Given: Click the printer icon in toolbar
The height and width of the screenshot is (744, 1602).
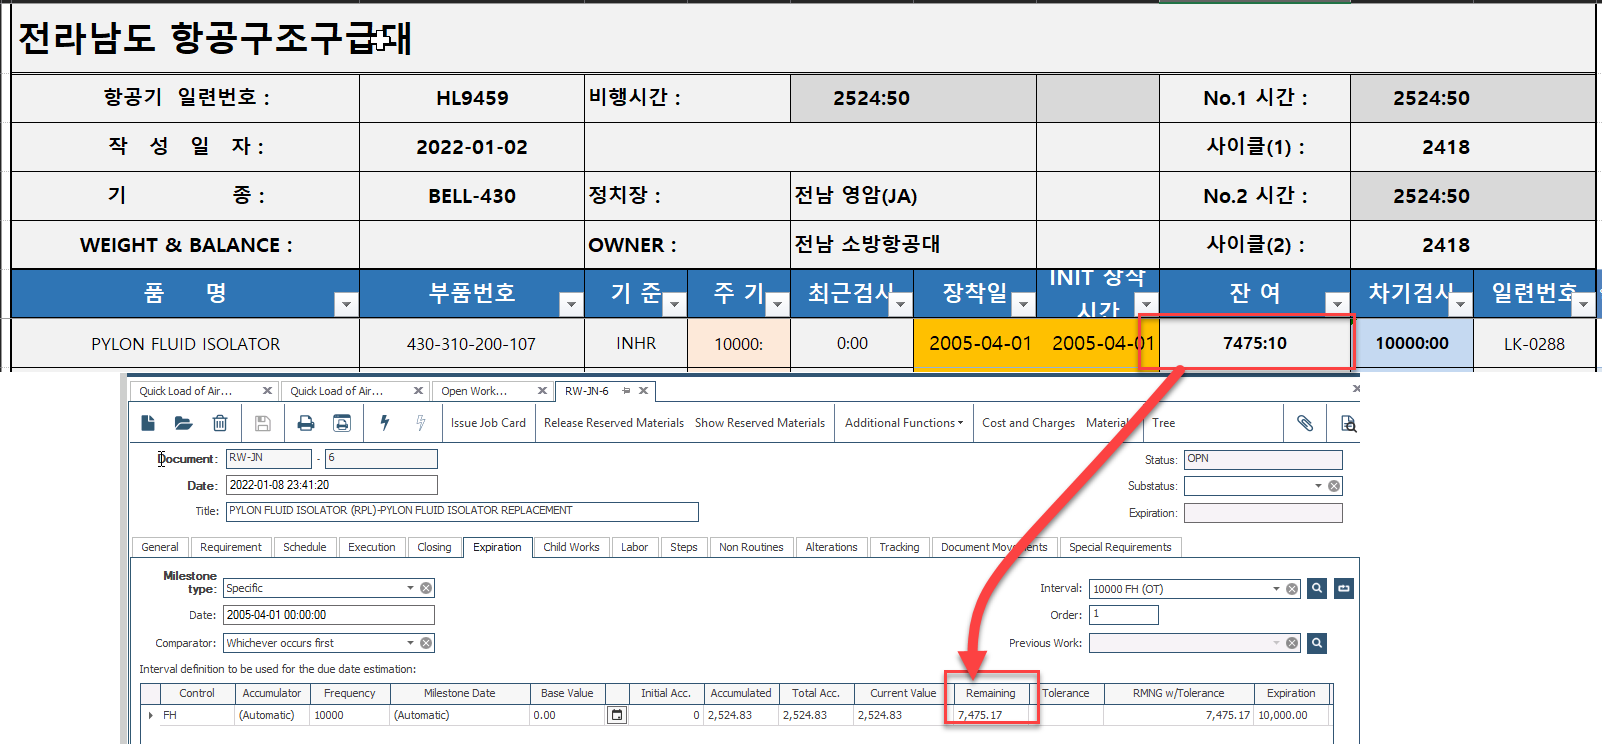Looking at the screenshot, I should pos(306,423).
